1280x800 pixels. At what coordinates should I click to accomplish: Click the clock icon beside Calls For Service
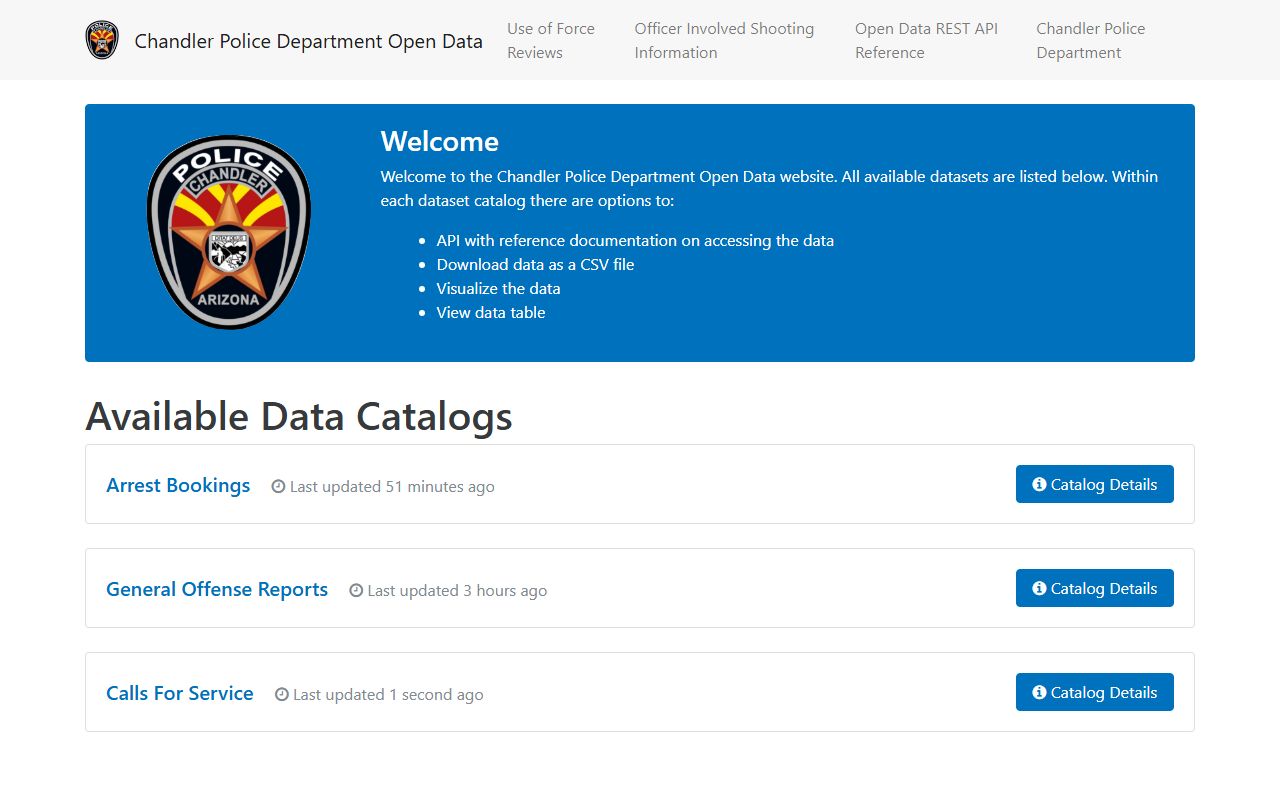point(282,694)
